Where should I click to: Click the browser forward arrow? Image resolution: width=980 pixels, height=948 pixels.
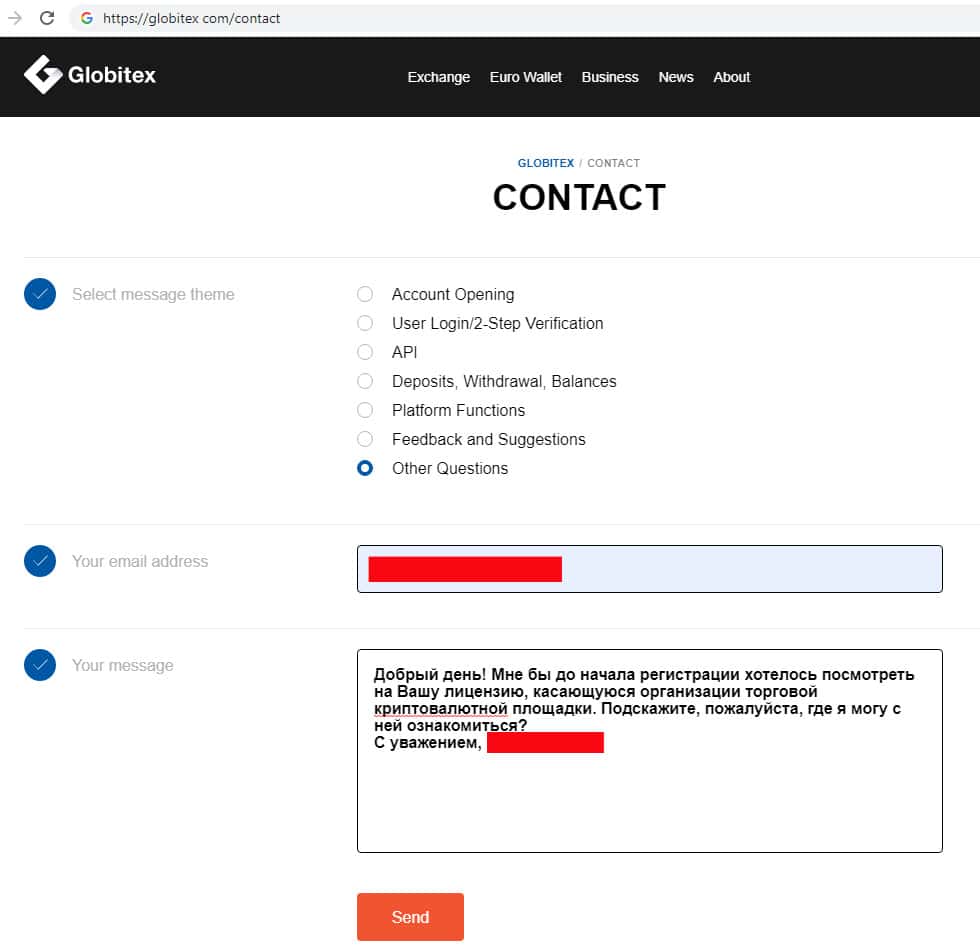coord(15,17)
